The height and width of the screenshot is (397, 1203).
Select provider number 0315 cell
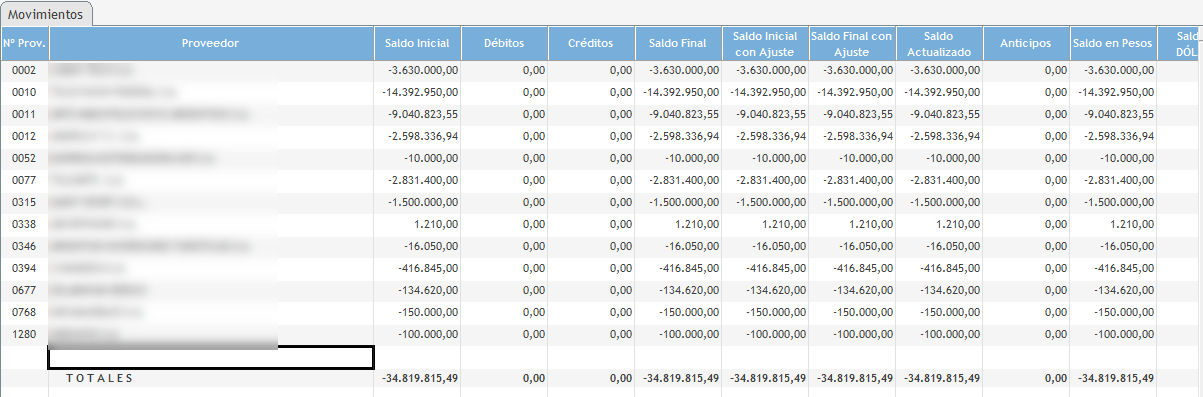[24, 202]
